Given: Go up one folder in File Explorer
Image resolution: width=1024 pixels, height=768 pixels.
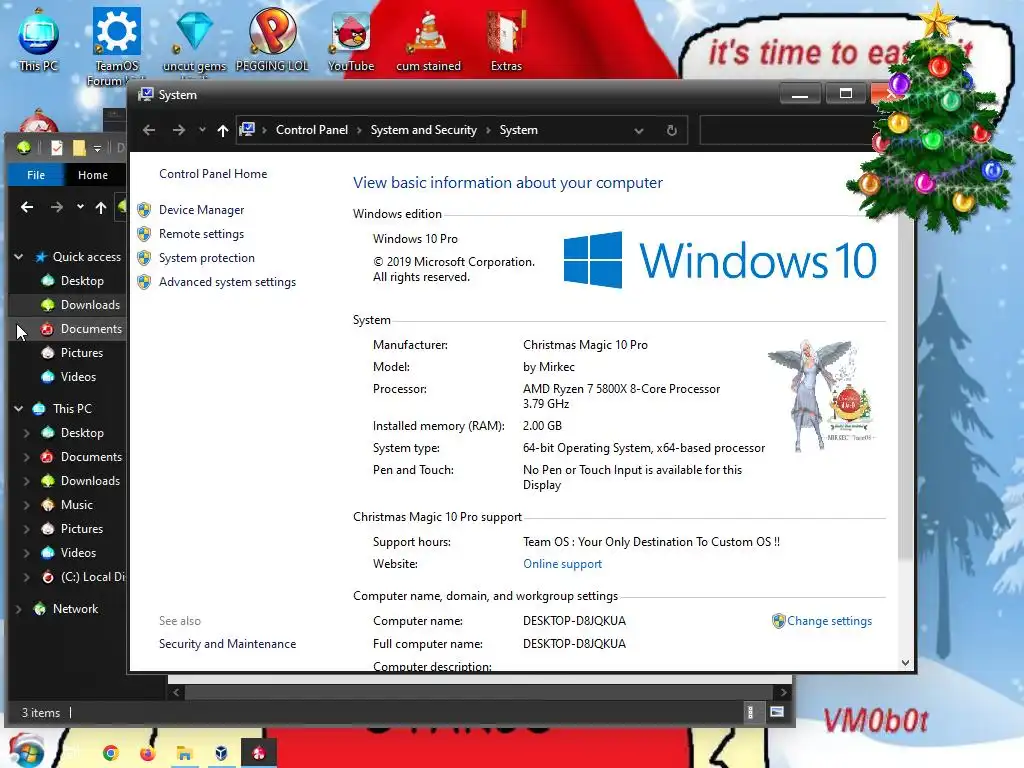Looking at the screenshot, I should tap(101, 208).
